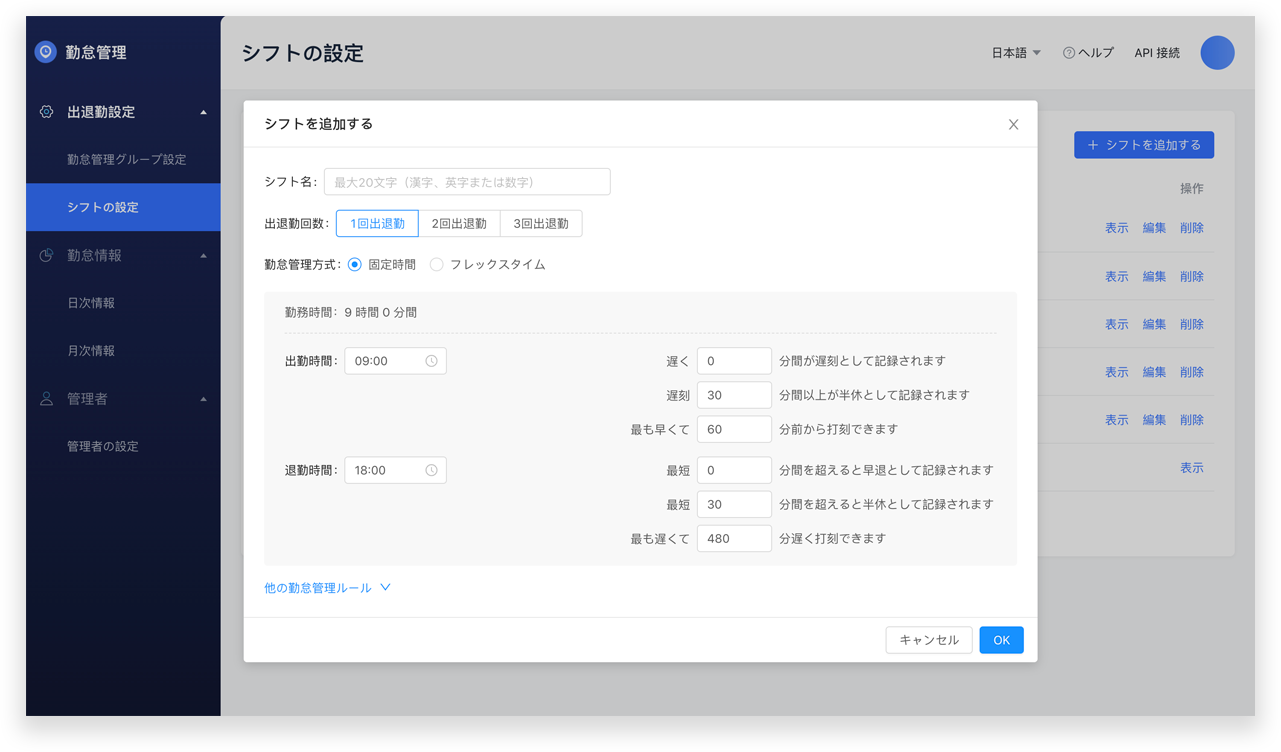The height and width of the screenshot is (752, 1281).
Task: Collapse the 出退勤設定 sidebar group
Action: (x=204, y=112)
